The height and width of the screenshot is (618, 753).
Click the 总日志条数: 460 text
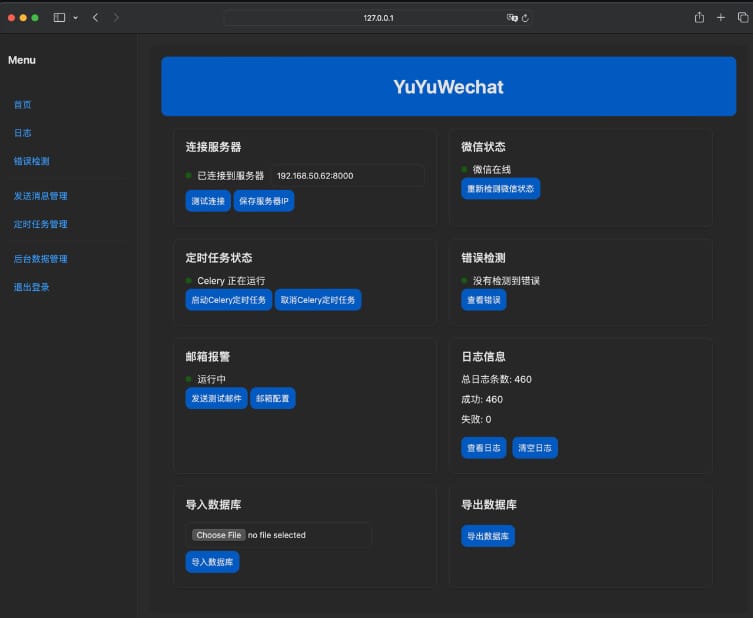coord(497,379)
